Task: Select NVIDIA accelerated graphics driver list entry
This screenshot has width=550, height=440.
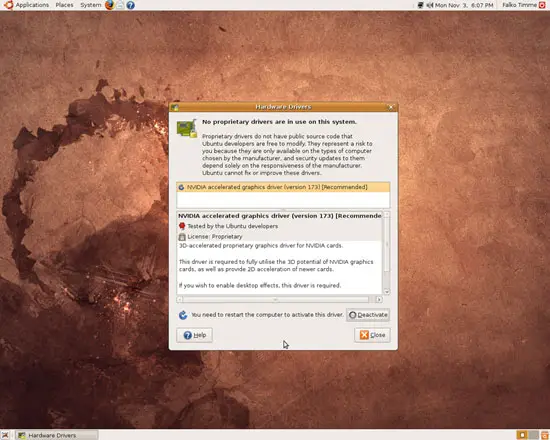Action: tap(283, 187)
